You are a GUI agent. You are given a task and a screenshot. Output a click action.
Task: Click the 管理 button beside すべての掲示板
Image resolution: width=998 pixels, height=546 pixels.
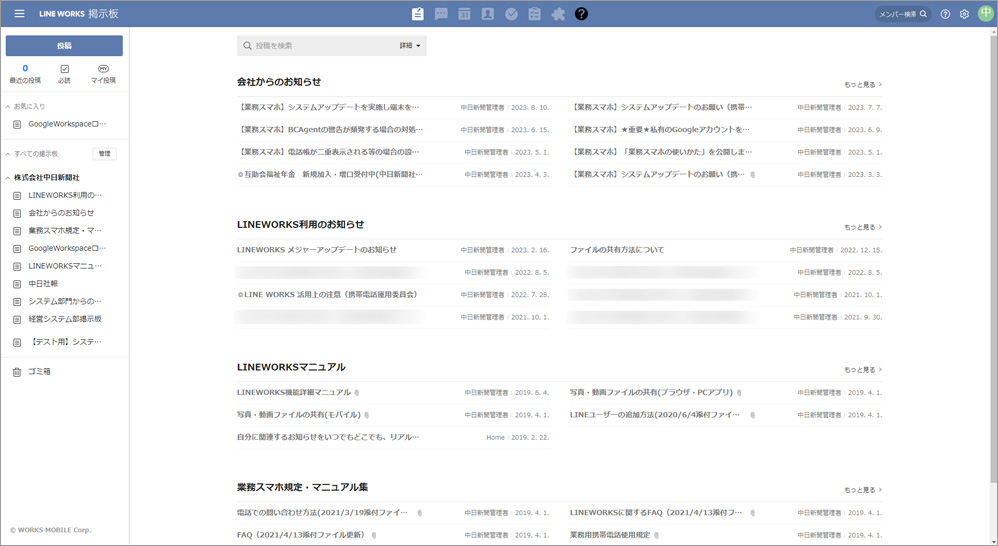pos(105,154)
